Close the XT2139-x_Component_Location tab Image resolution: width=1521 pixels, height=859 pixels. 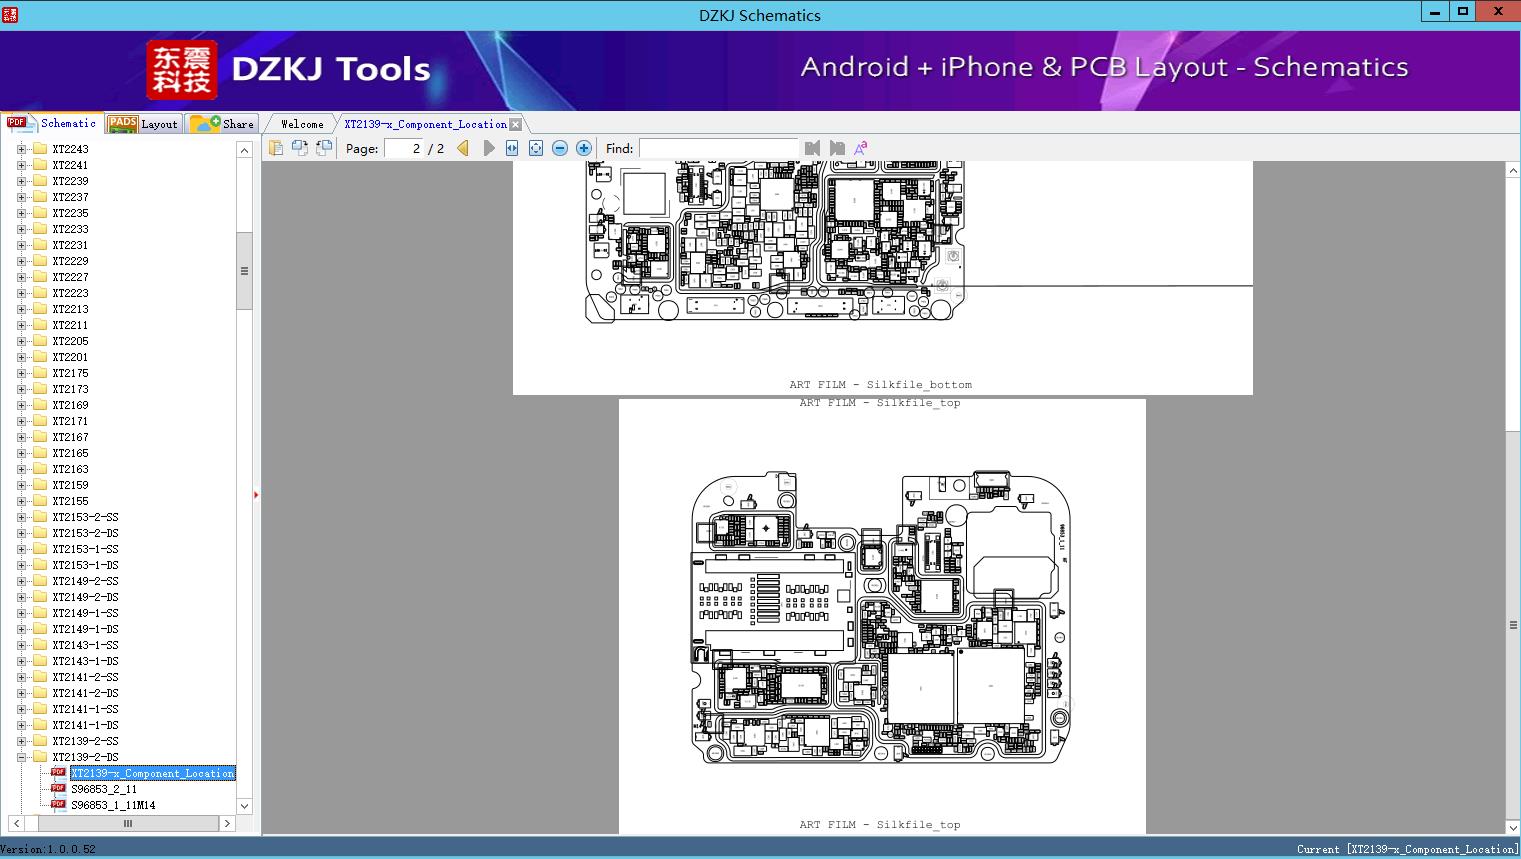(x=515, y=124)
